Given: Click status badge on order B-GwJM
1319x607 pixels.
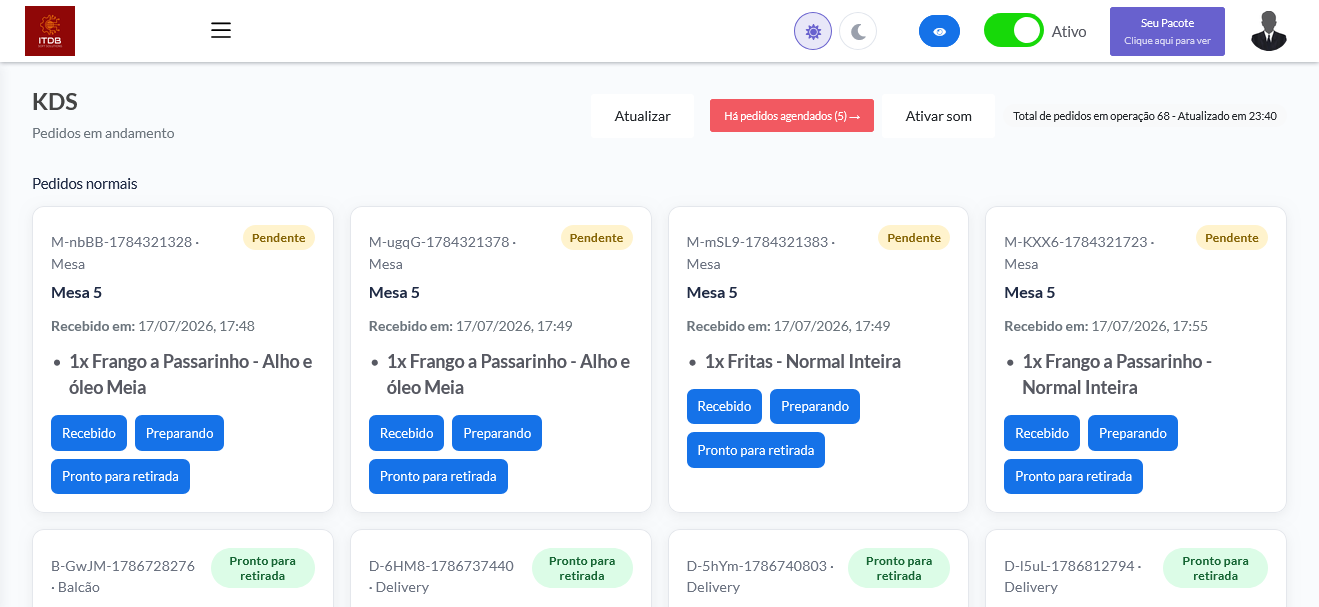Looking at the screenshot, I should pos(263,568).
